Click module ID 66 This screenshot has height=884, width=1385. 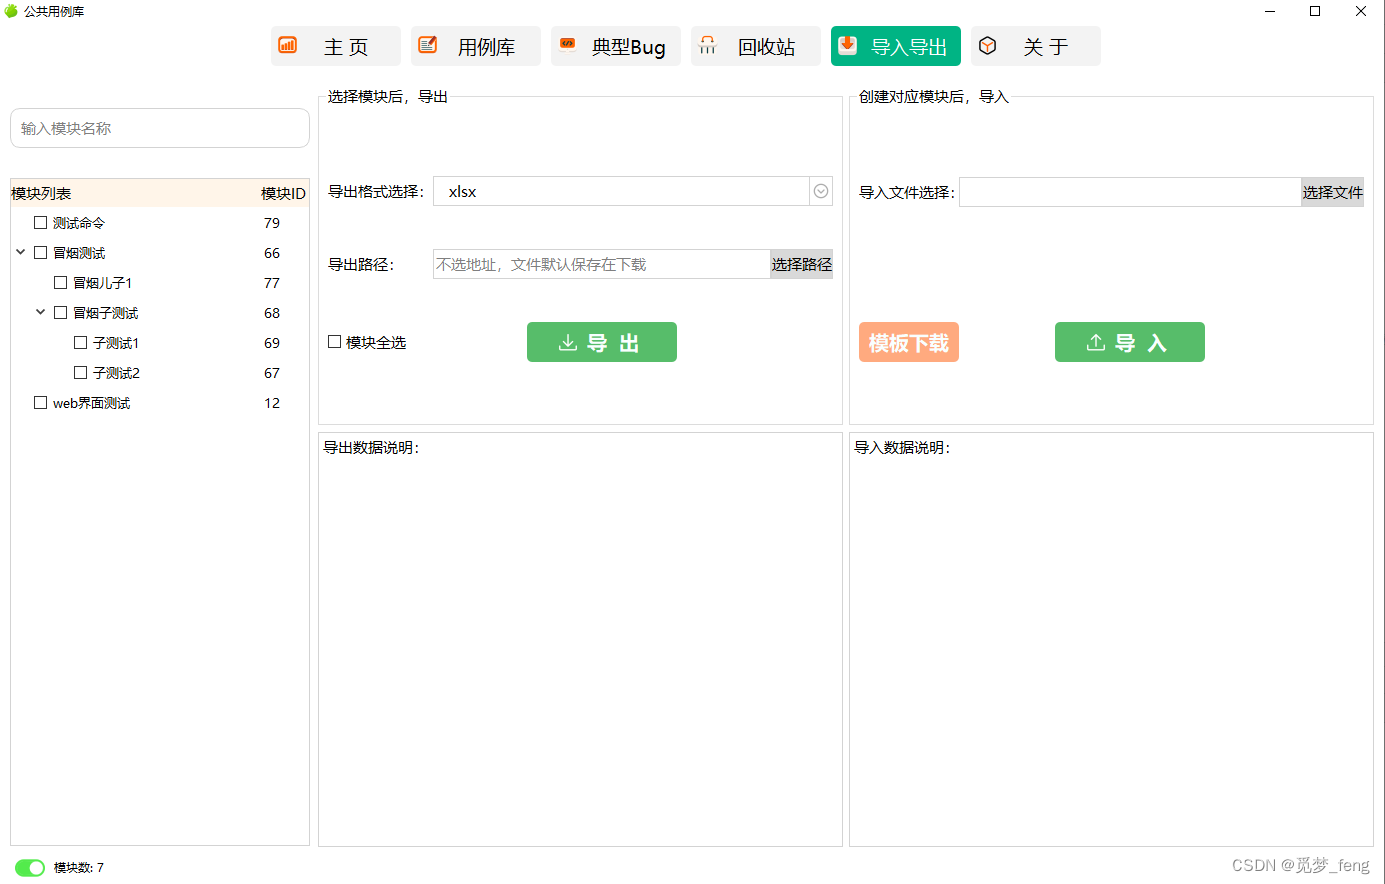[x=272, y=253]
